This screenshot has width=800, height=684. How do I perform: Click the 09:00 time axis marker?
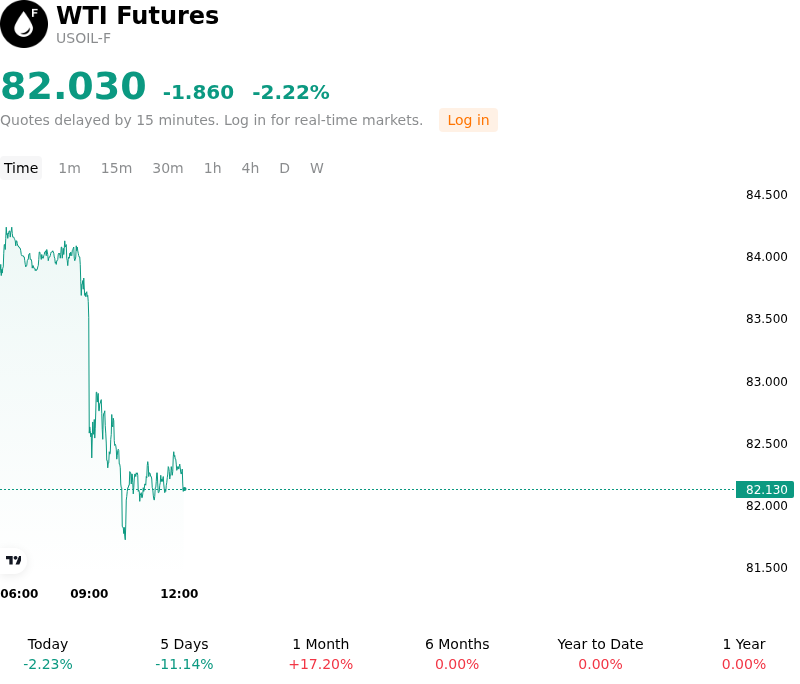tap(89, 594)
